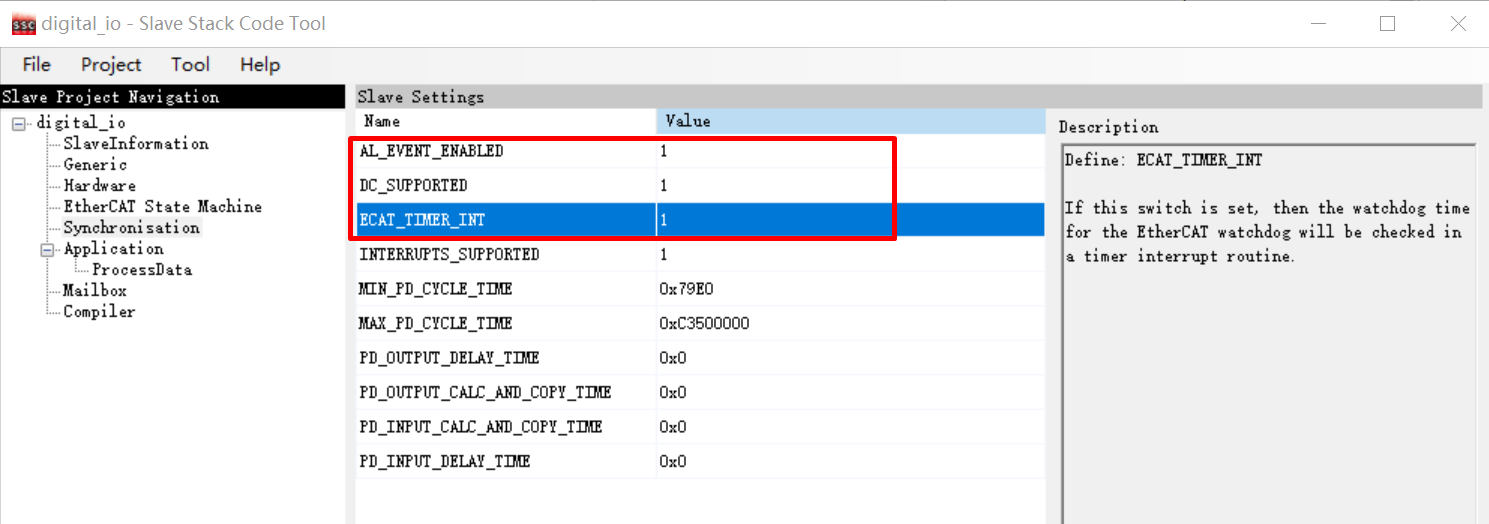Viewport: 1489px width, 524px height.
Task: Edit the MAX_PD_CYCLE_TIME value 0xC3500000
Action: 851,324
